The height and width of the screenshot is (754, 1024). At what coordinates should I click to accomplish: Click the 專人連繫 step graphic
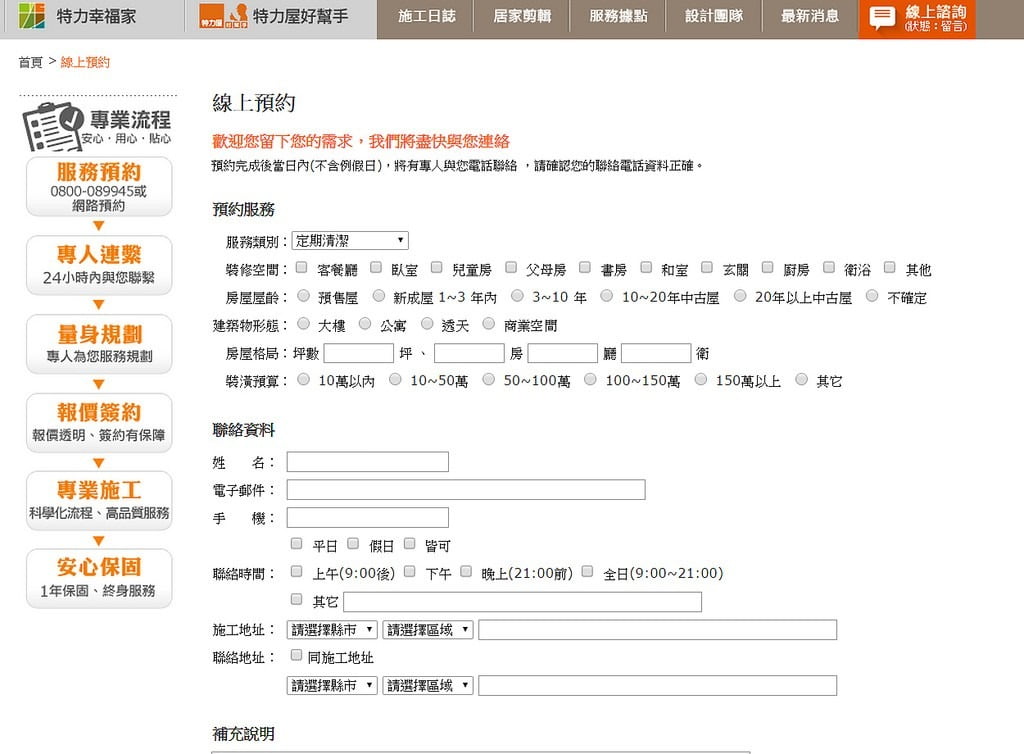tap(98, 266)
